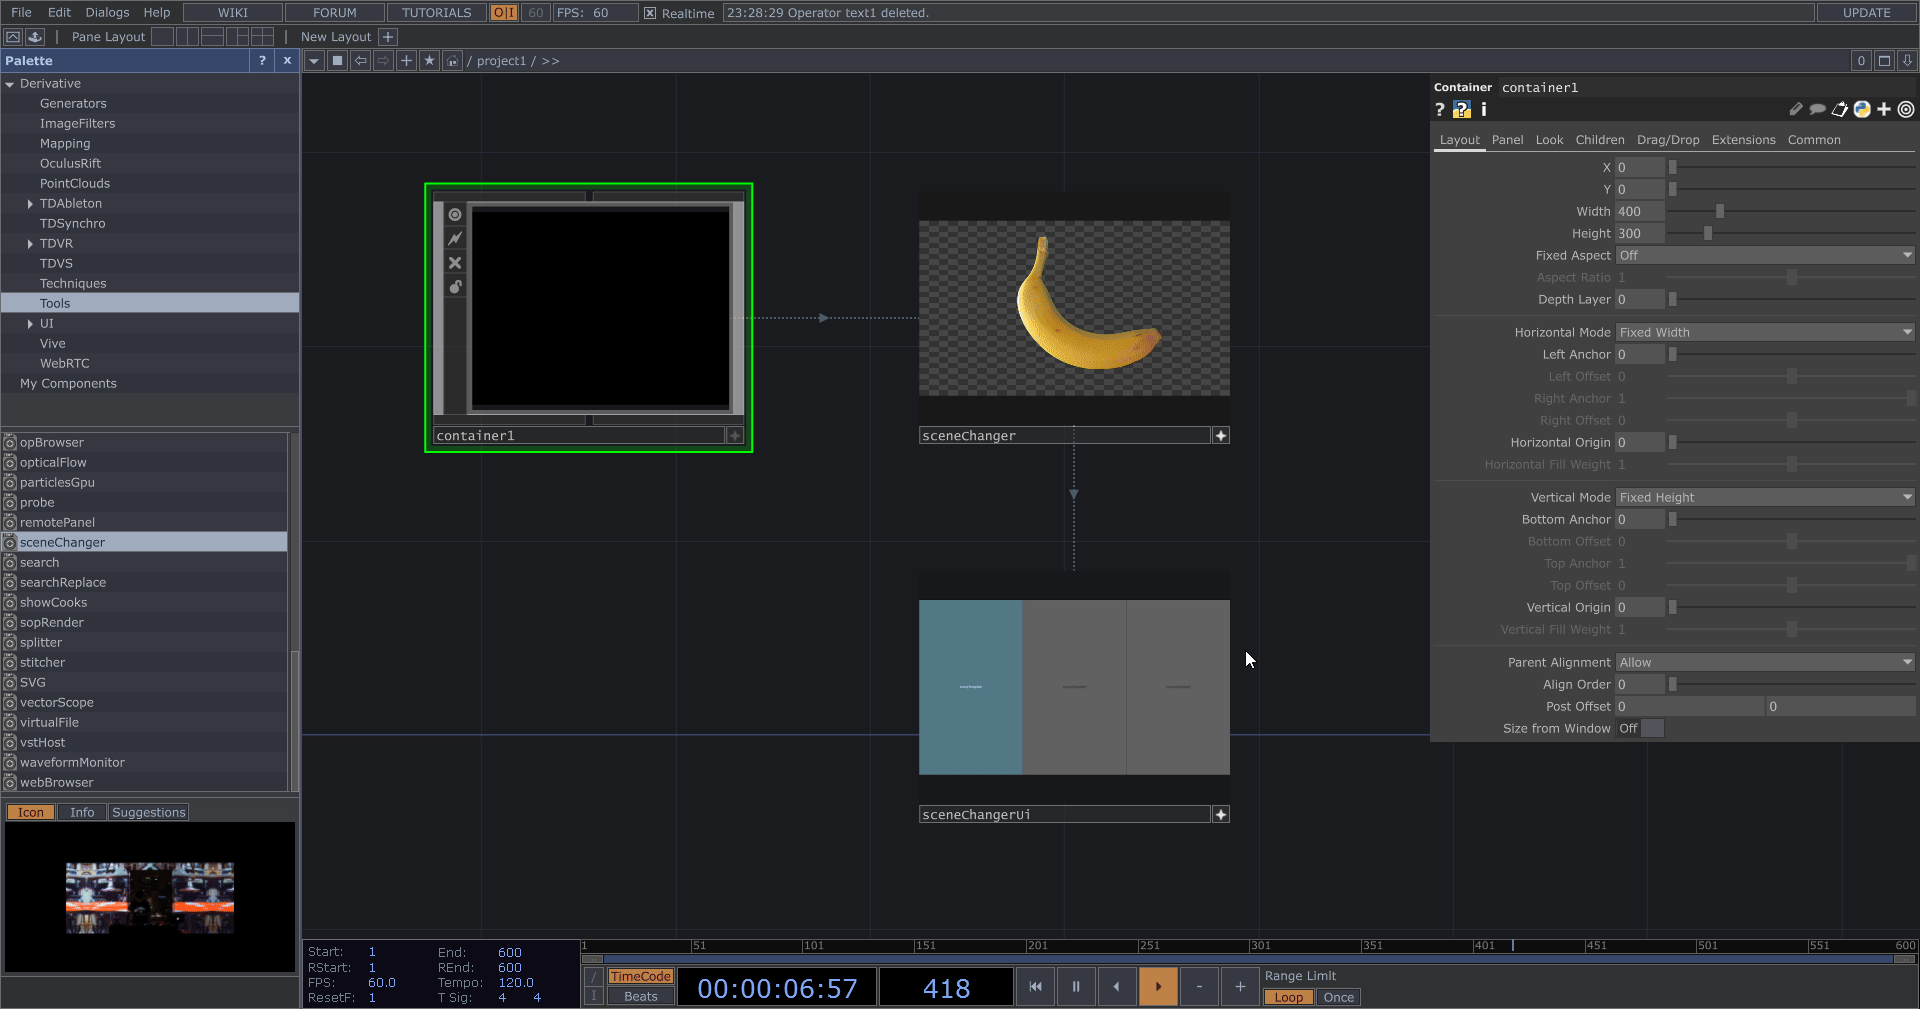Click the pencil edit icon for container1
Image resolution: width=1920 pixels, height=1009 pixels.
point(1796,110)
